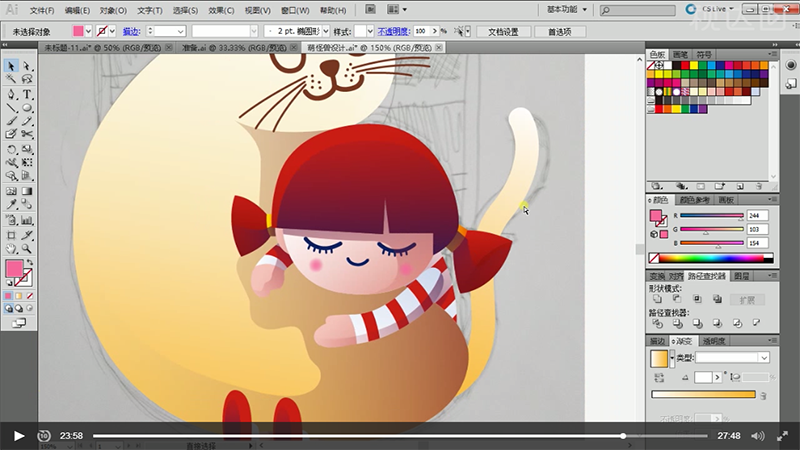Click the Intersect shape mode icon
This screenshot has height=450, width=800.
click(697, 299)
